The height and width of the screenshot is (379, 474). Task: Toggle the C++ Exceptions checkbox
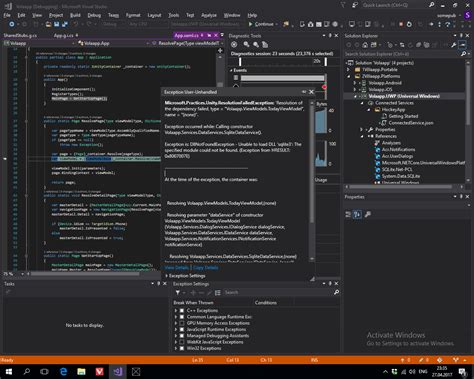coord(182,310)
